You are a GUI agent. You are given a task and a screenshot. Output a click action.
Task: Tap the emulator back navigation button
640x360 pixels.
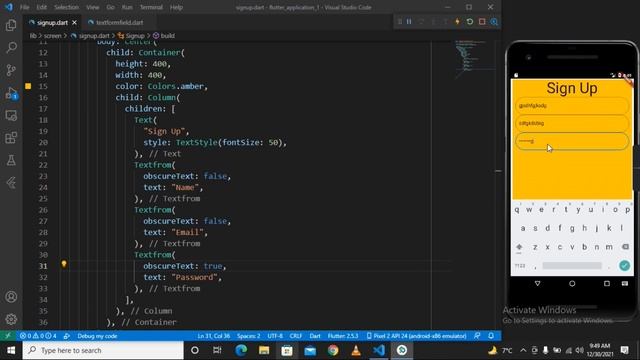pyautogui.click(x=537, y=283)
